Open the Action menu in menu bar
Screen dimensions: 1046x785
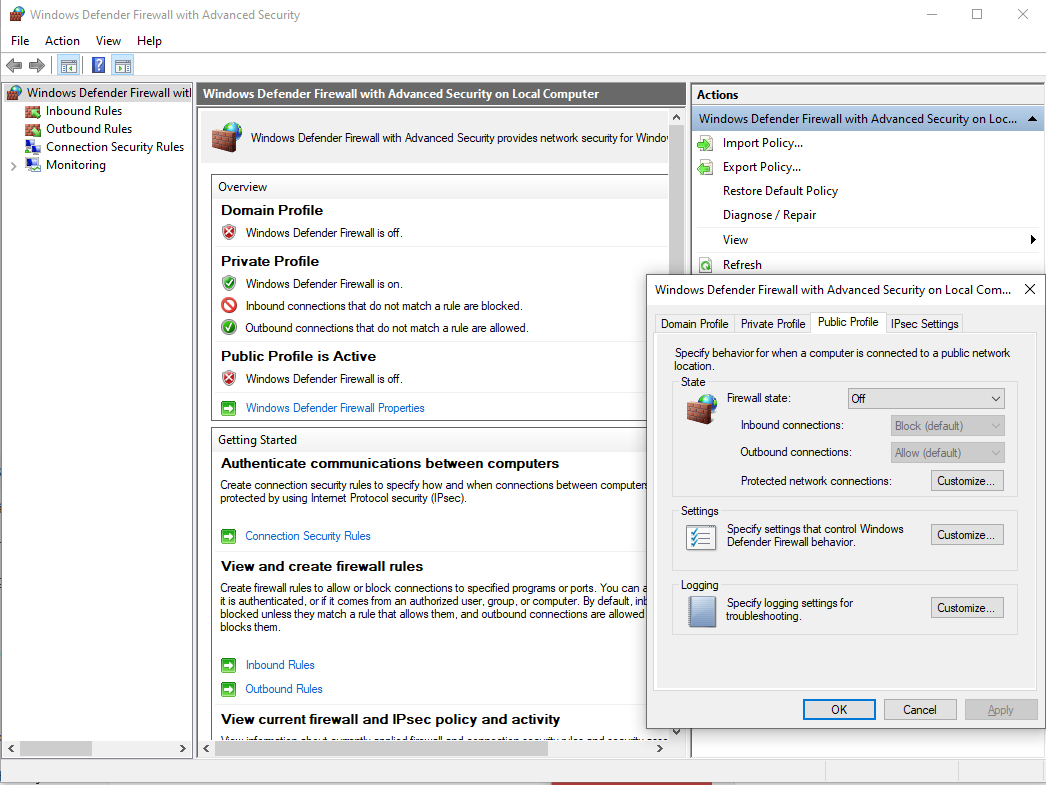62,41
